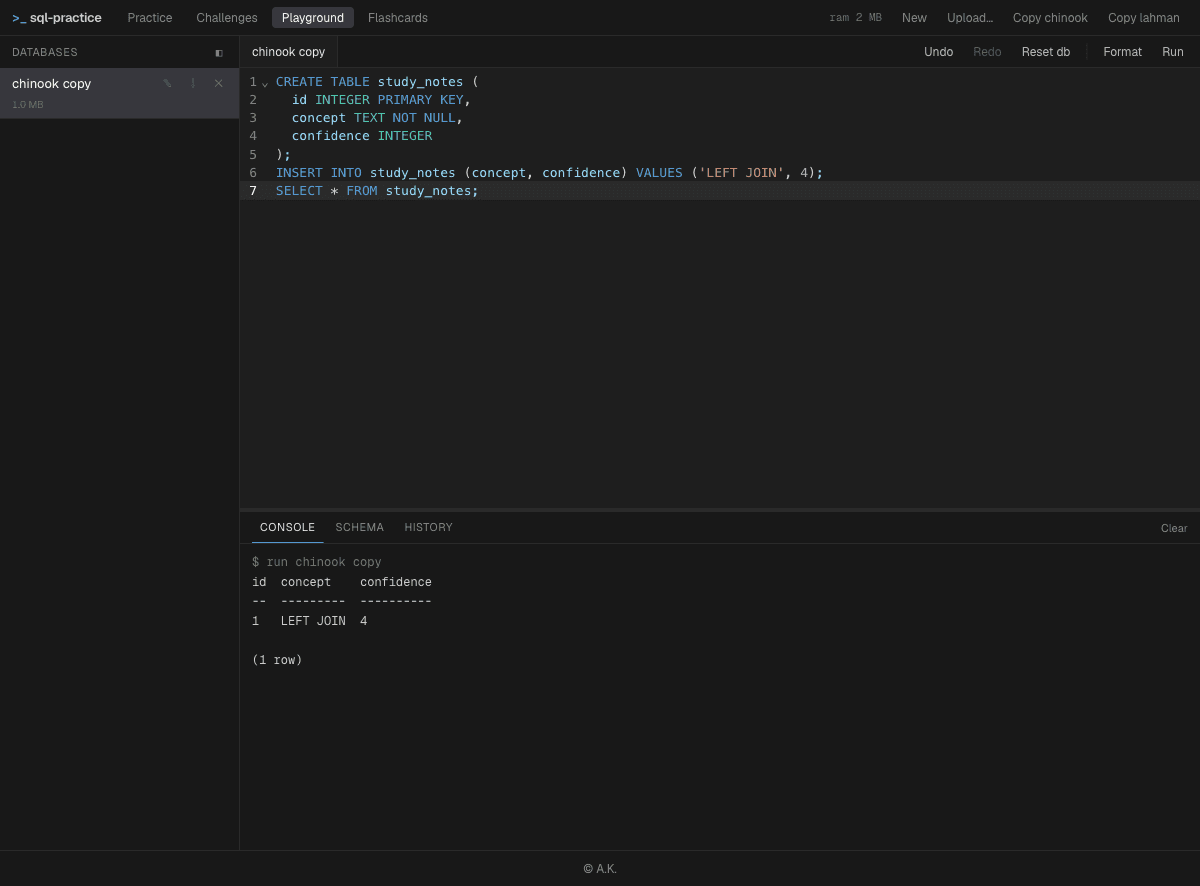This screenshot has height=886, width=1200.
Task: Run the SQL query
Action: click(x=1173, y=52)
